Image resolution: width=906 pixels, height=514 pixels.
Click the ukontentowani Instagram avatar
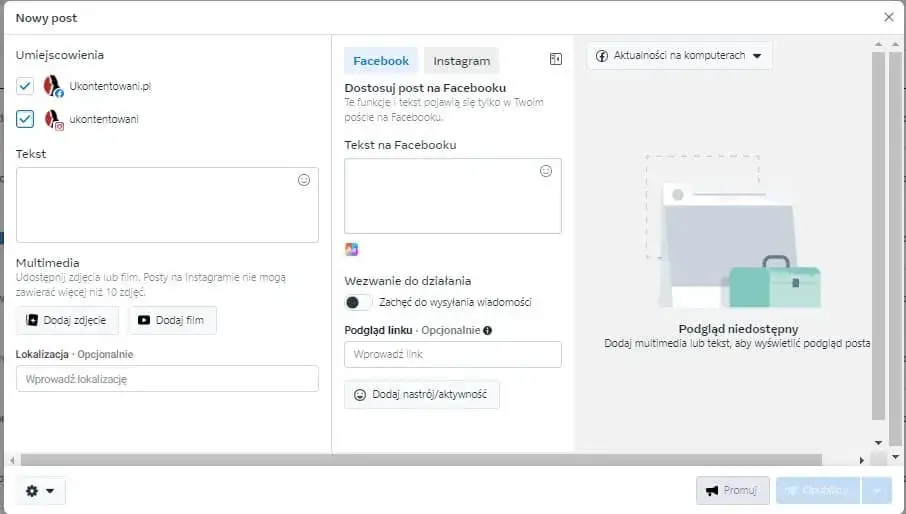(53, 120)
